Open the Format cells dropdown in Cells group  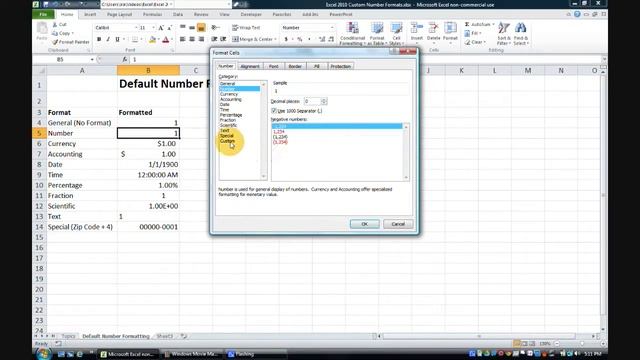(450, 33)
